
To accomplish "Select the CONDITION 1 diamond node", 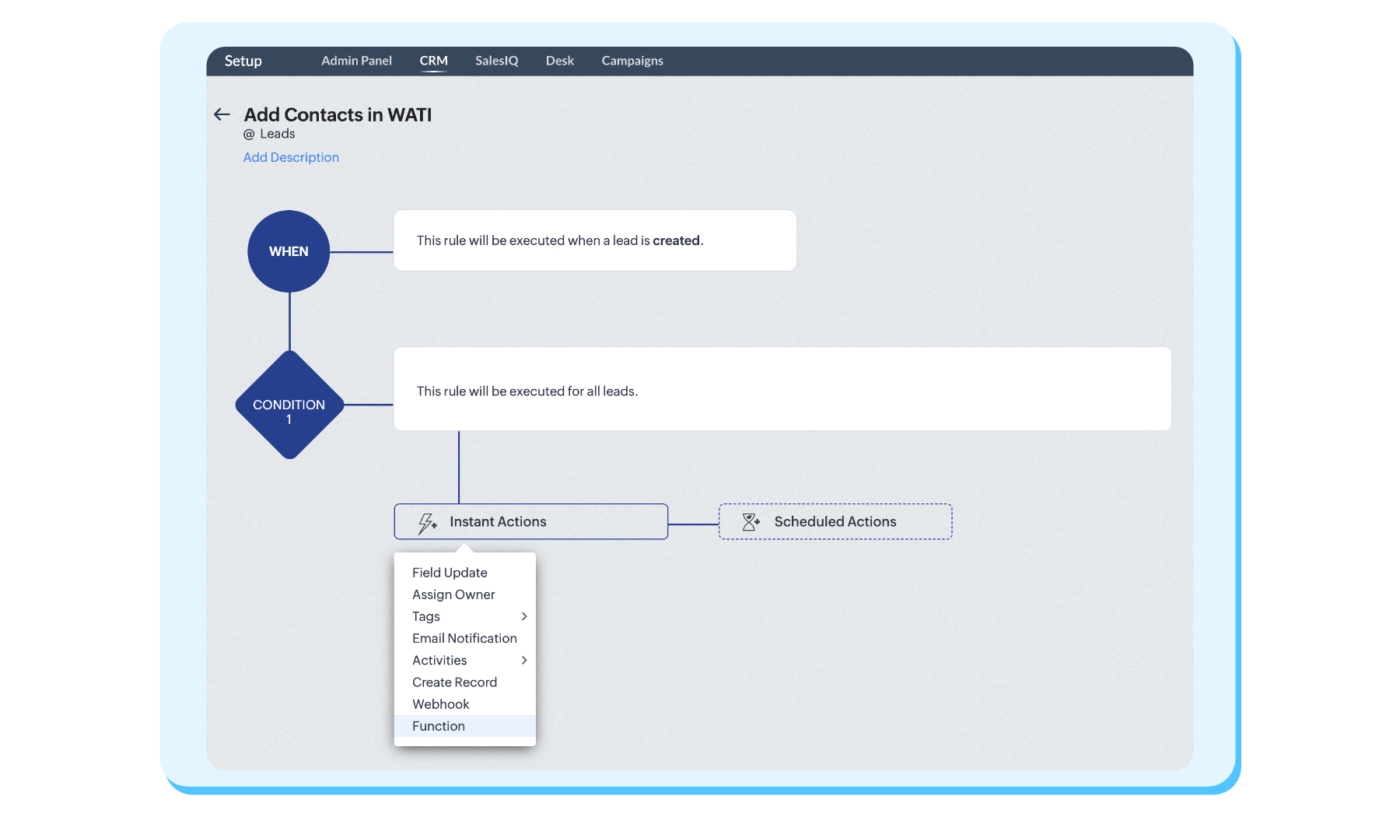I will [x=289, y=405].
